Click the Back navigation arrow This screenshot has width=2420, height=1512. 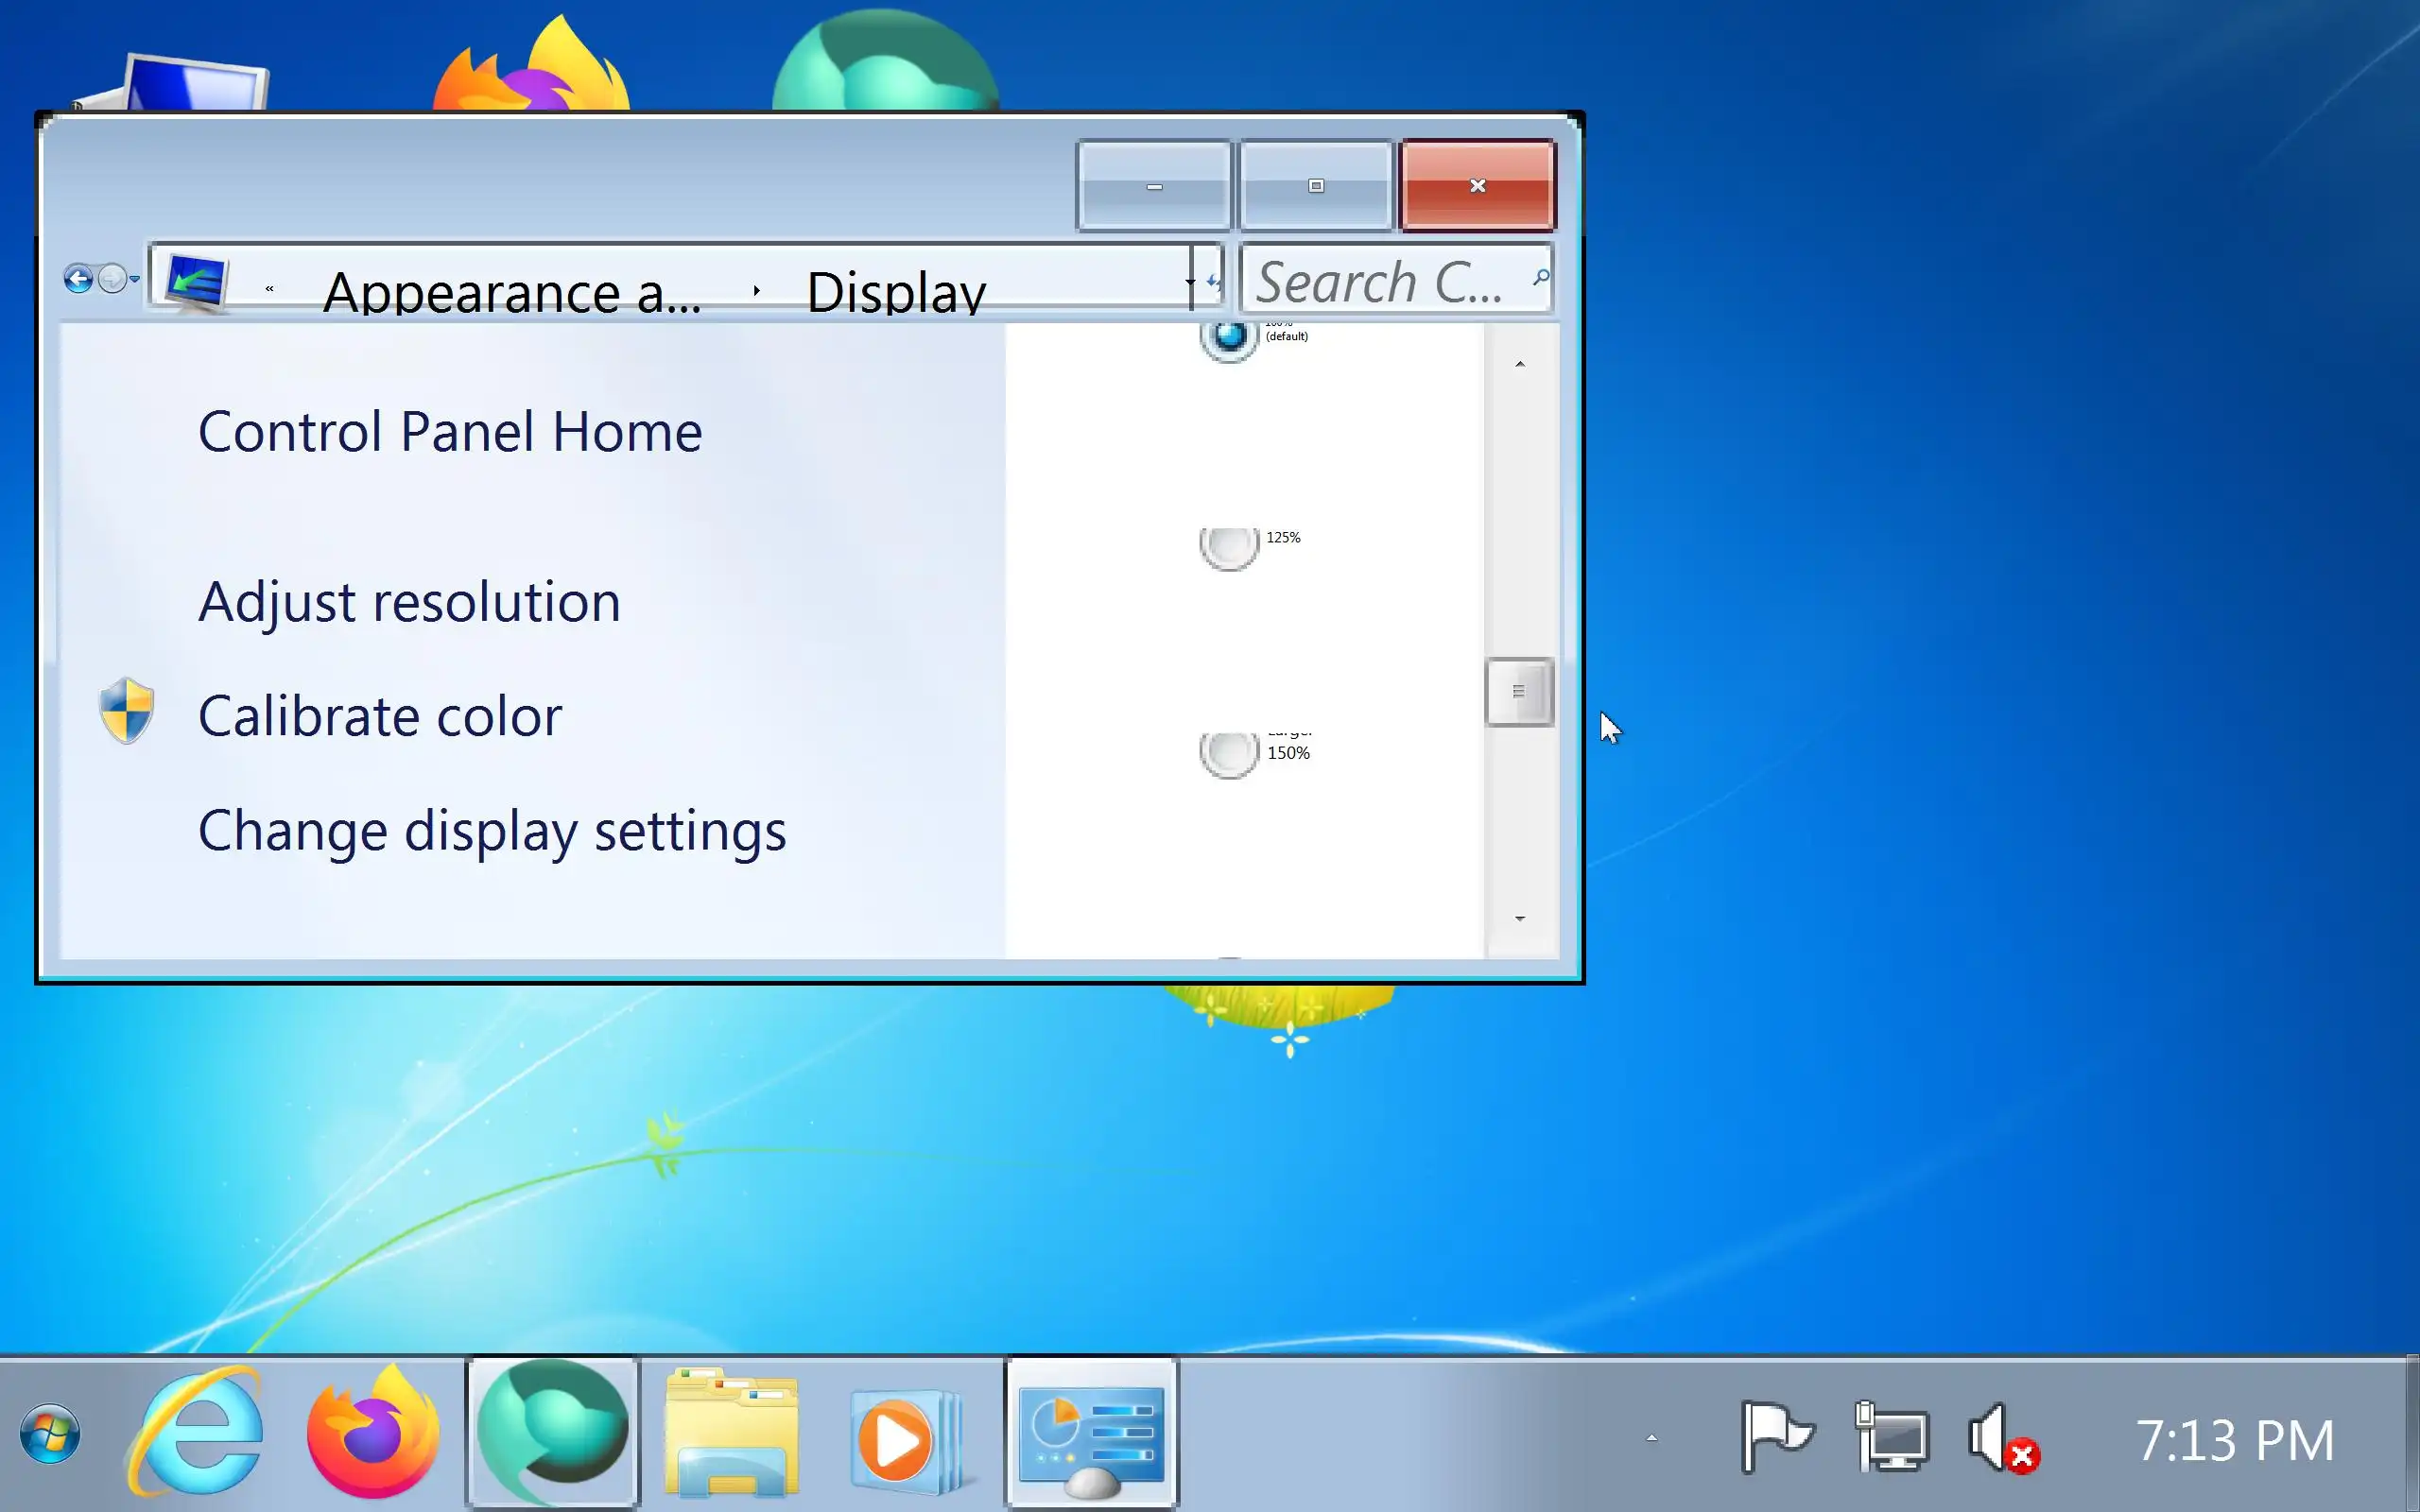(78, 278)
